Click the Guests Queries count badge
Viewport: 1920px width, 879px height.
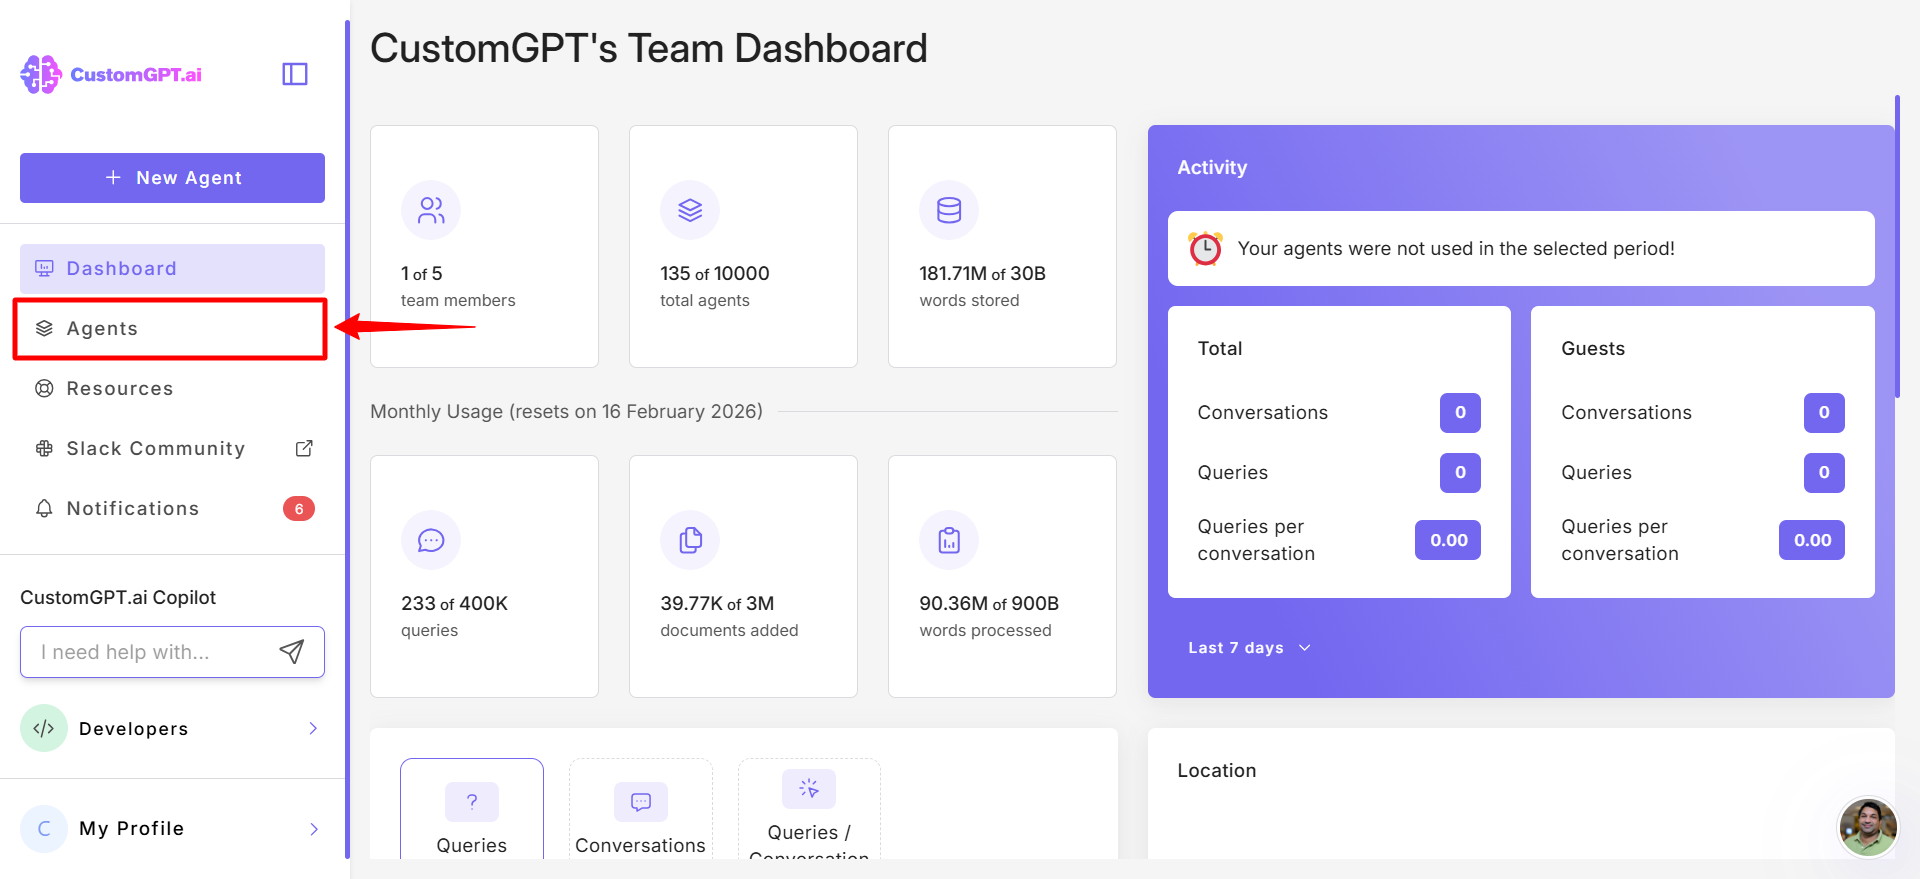1824,473
